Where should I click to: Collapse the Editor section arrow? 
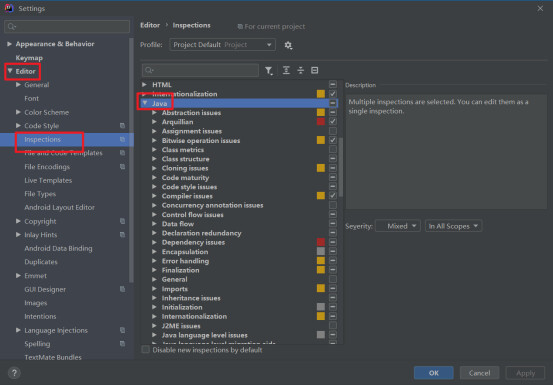point(10,71)
